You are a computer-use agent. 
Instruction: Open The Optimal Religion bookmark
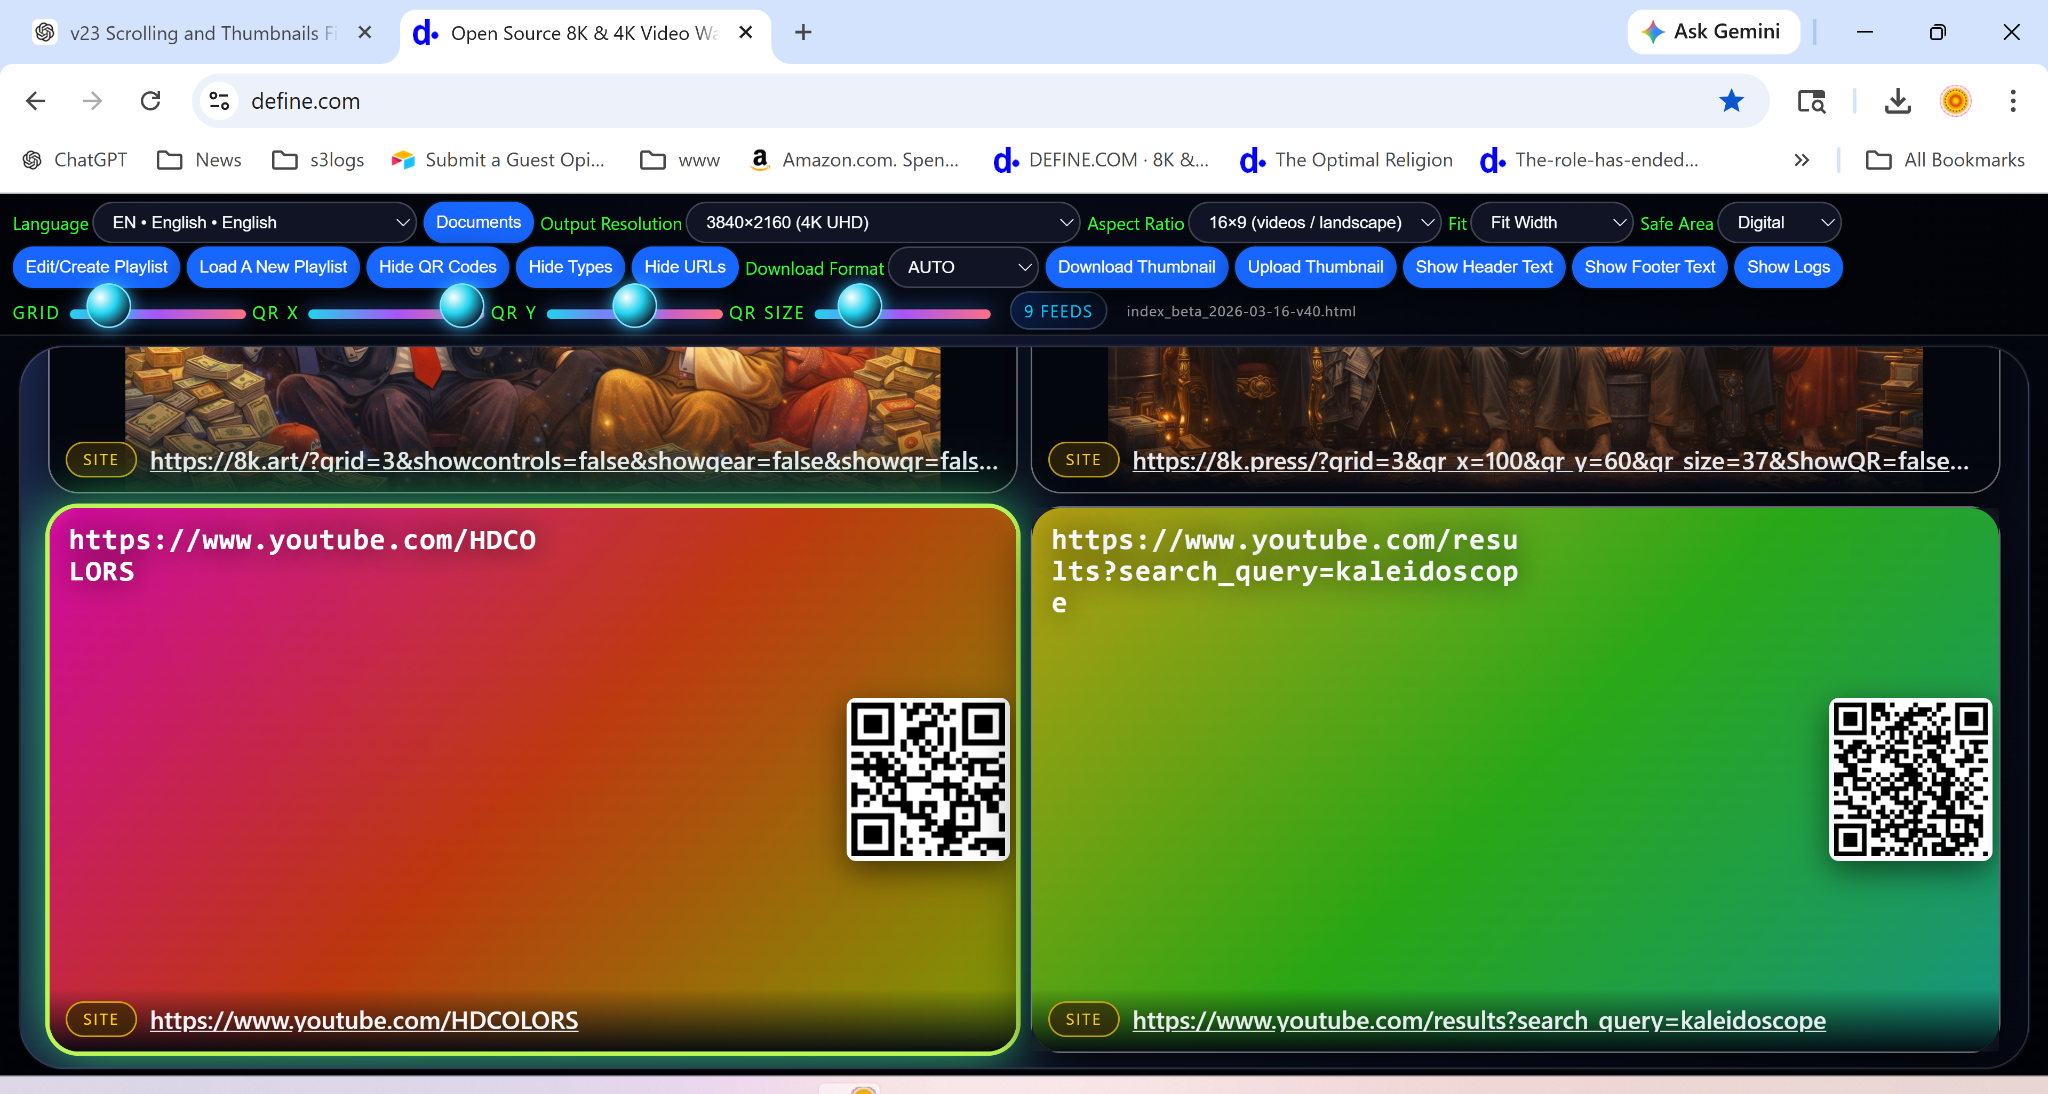1346,160
